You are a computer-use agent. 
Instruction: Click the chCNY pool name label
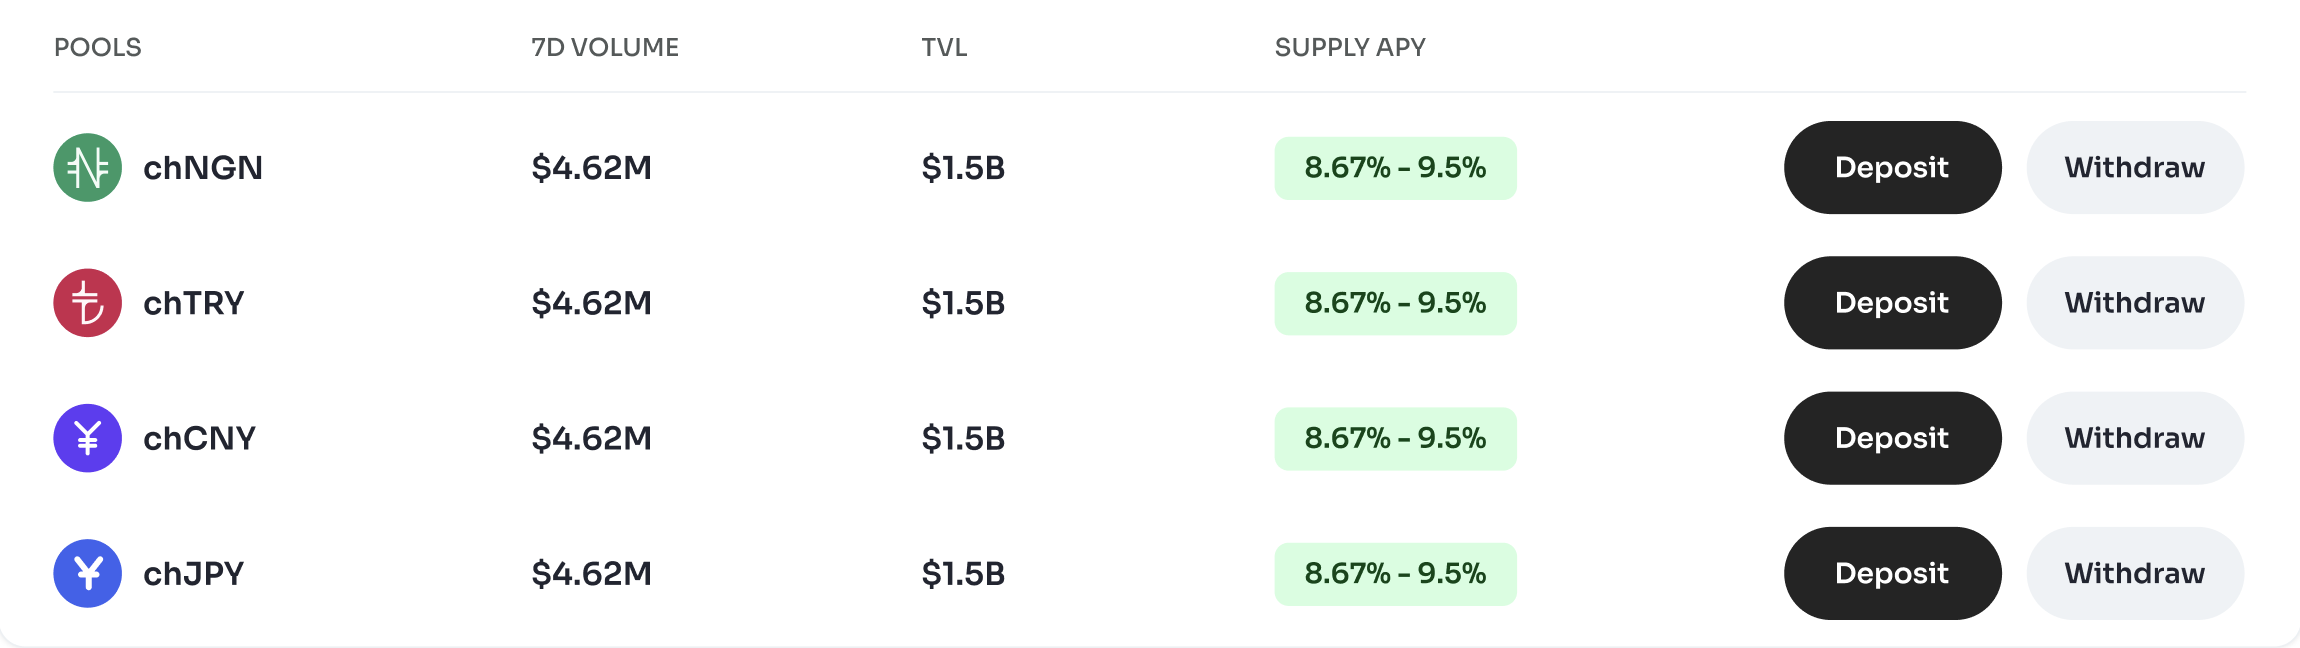click(200, 437)
